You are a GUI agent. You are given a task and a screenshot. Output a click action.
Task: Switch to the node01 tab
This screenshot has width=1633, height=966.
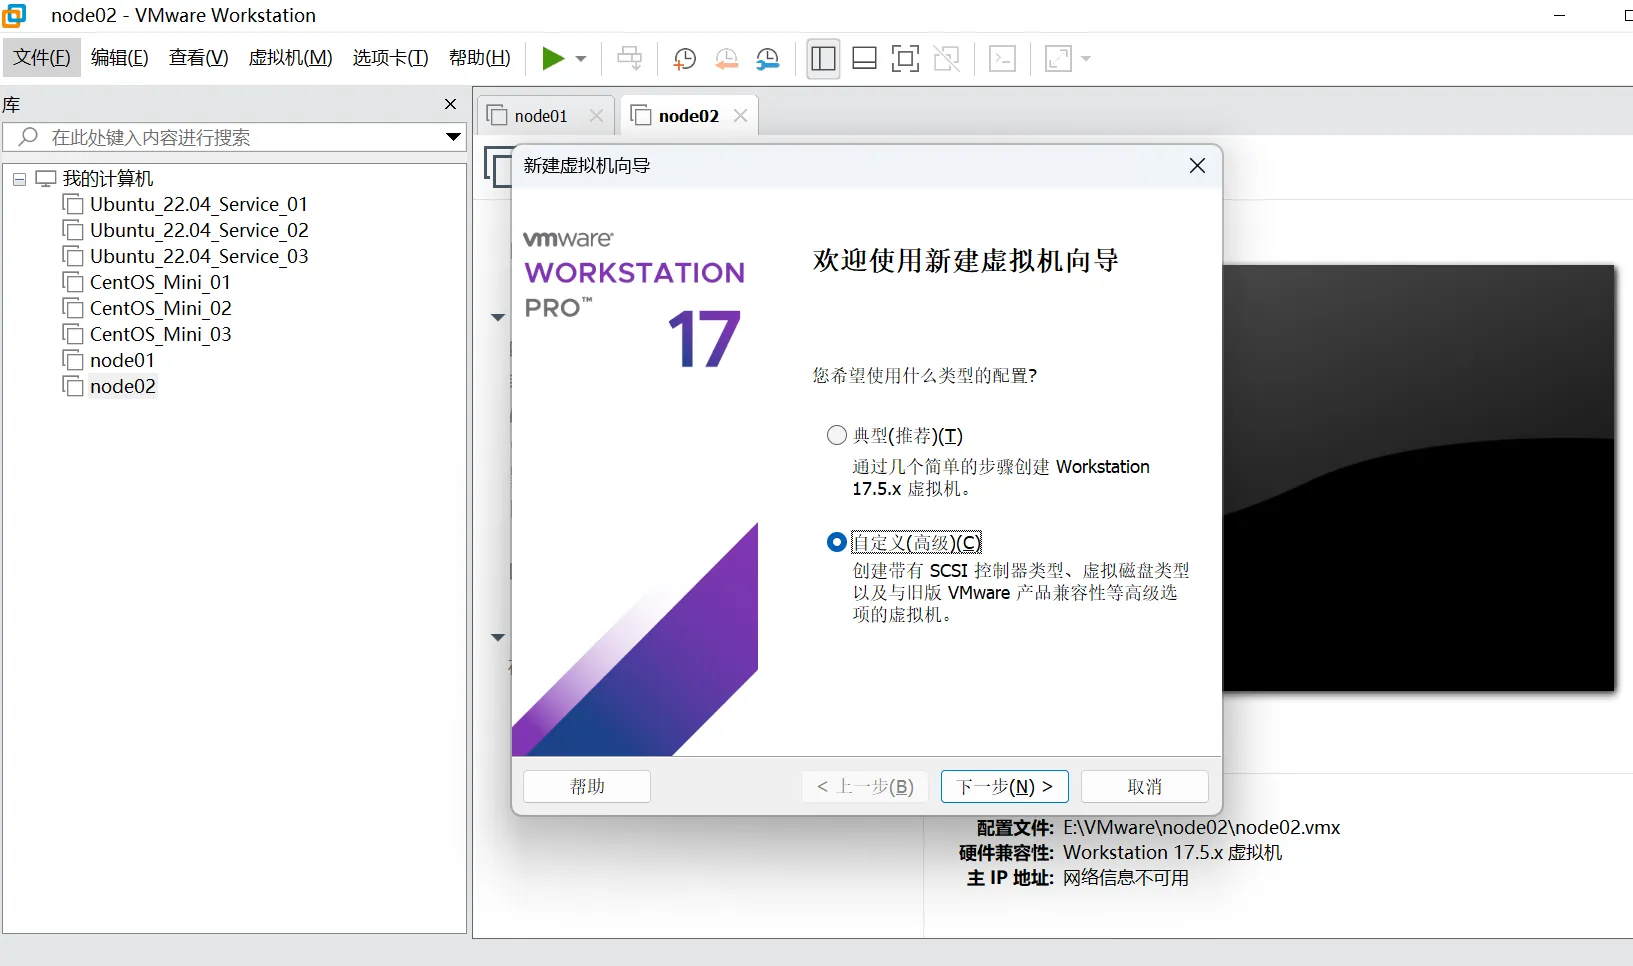coord(540,116)
